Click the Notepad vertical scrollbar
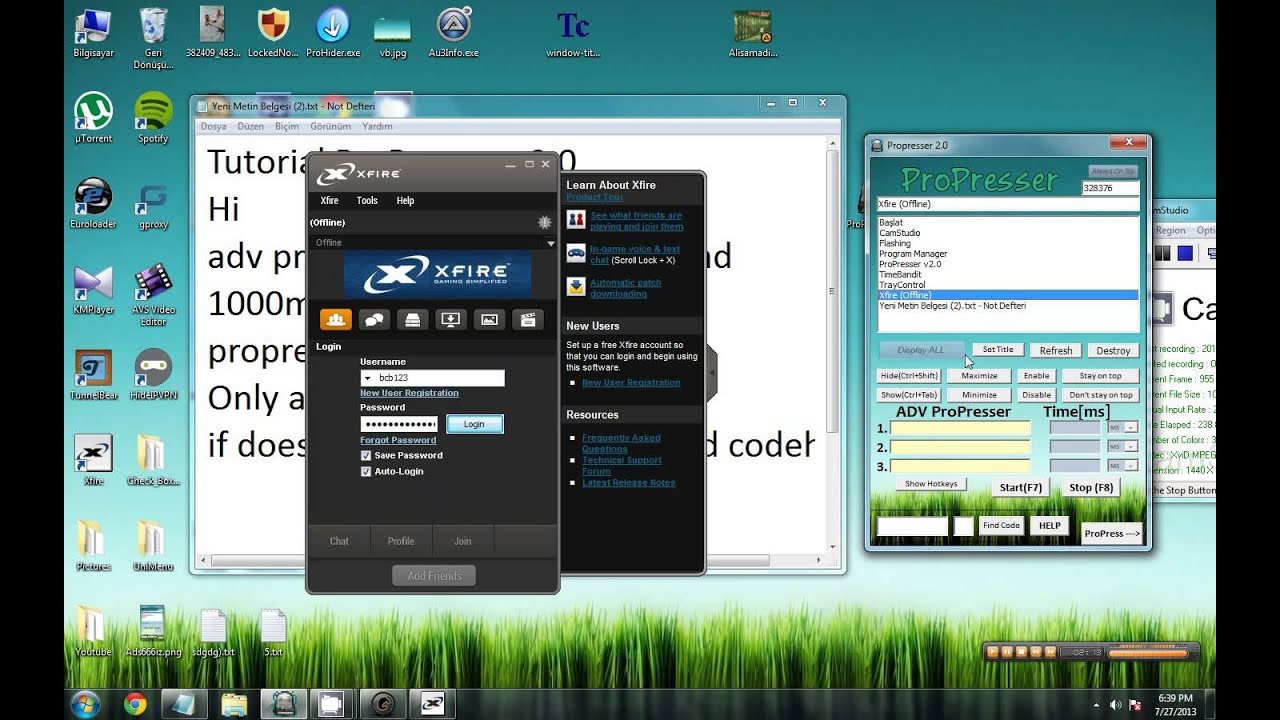 (x=833, y=346)
